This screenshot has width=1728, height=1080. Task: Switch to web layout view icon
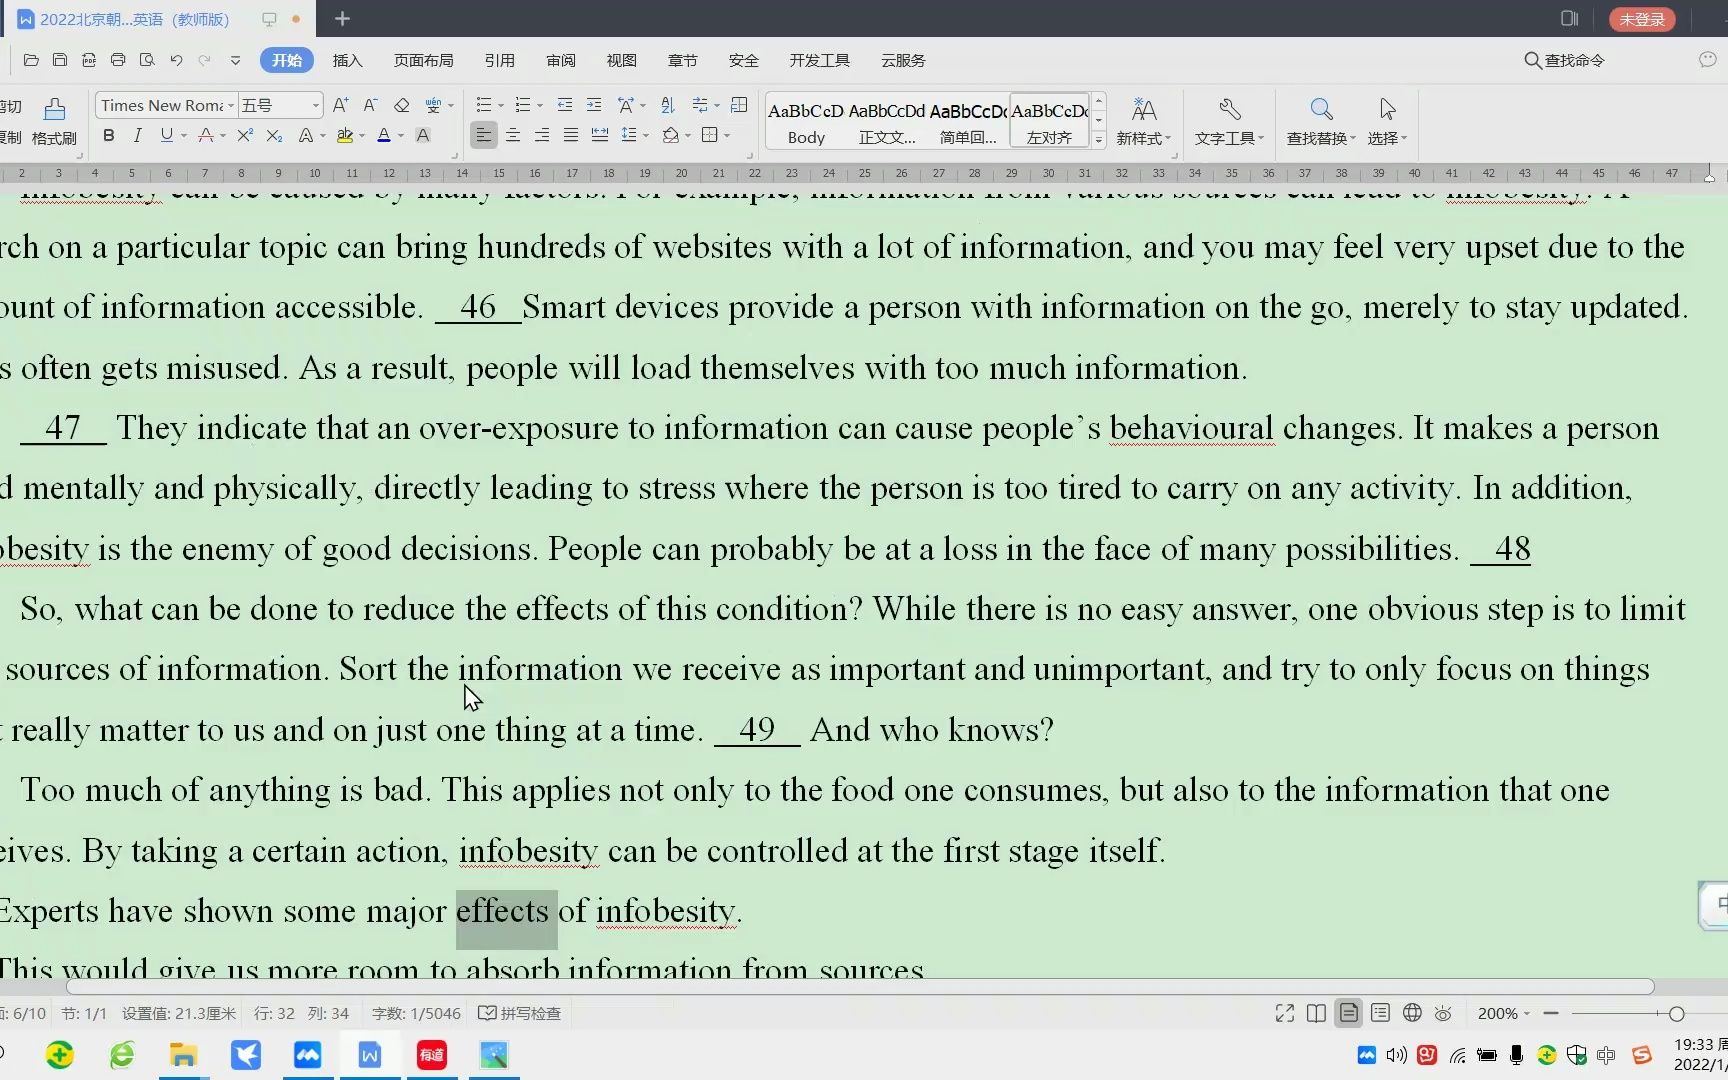tap(1412, 1013)
